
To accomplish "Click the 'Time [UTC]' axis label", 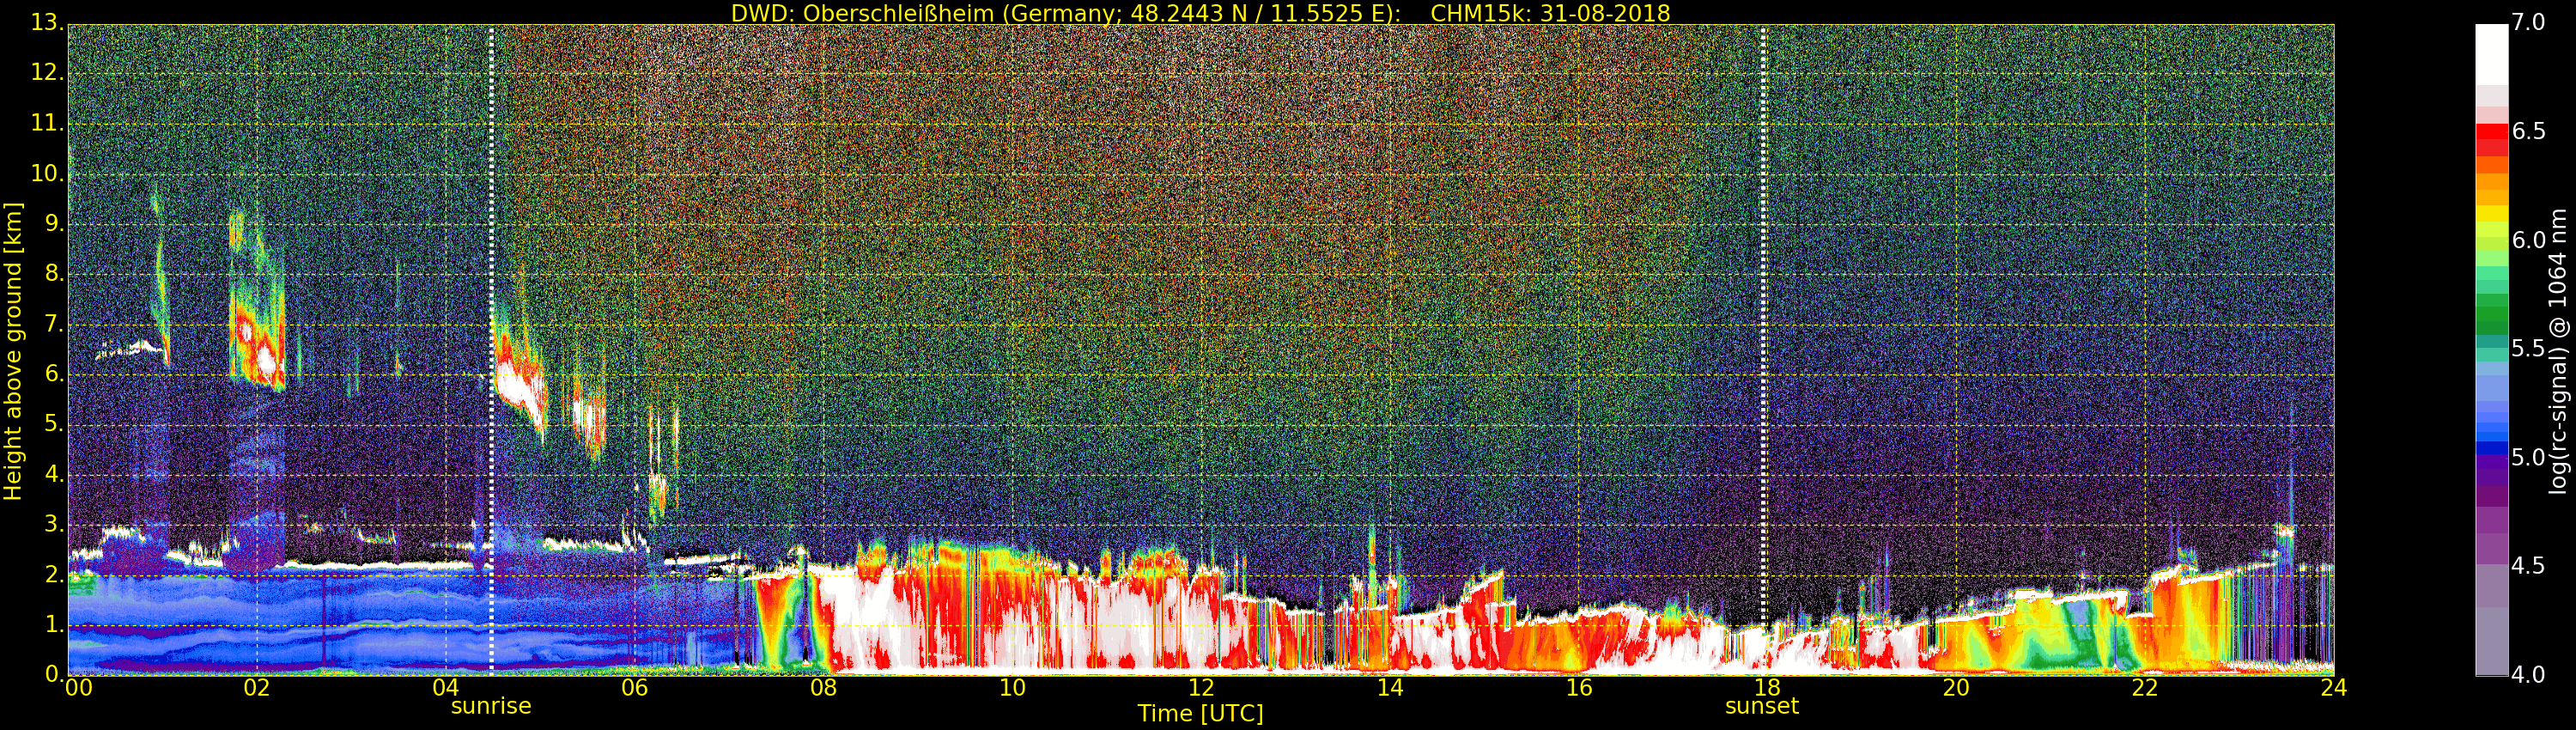I will [1200, 714].
